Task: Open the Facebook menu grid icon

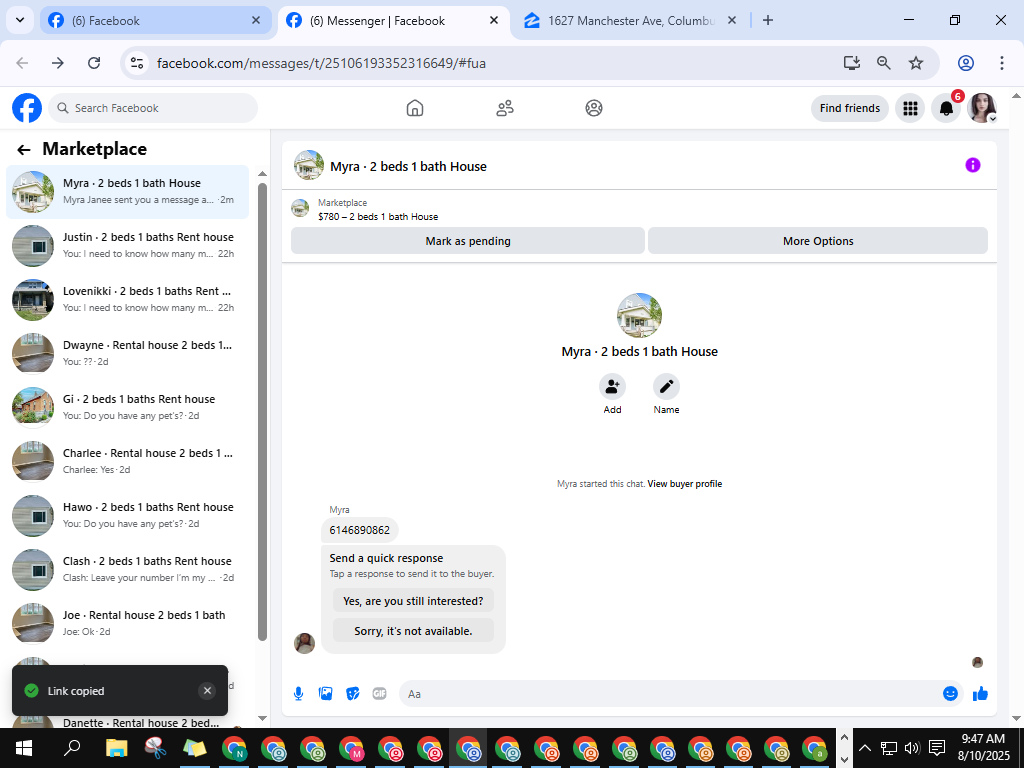Action: coord(910,108)
